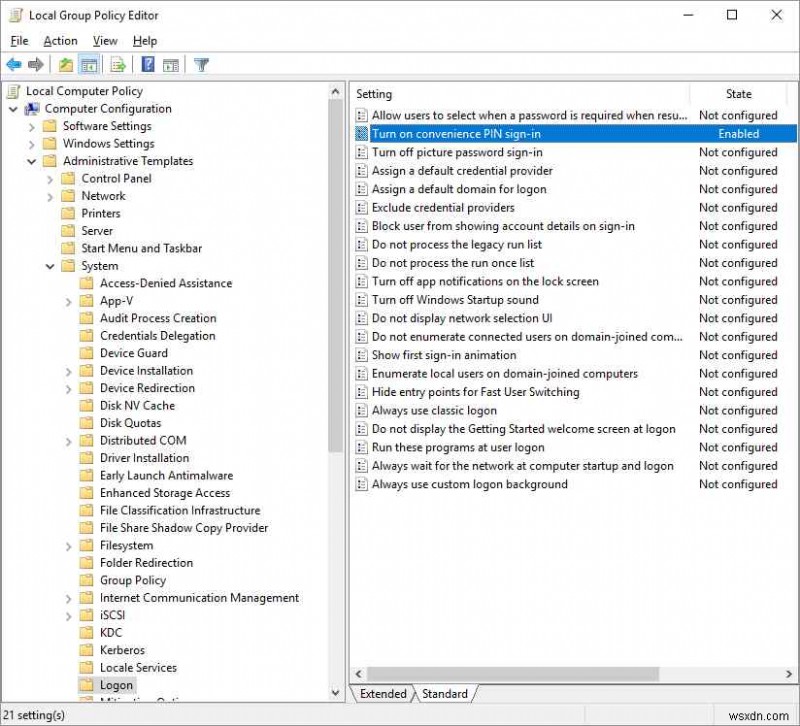Click the filter funnel toolbar icon

click(200, 64)
